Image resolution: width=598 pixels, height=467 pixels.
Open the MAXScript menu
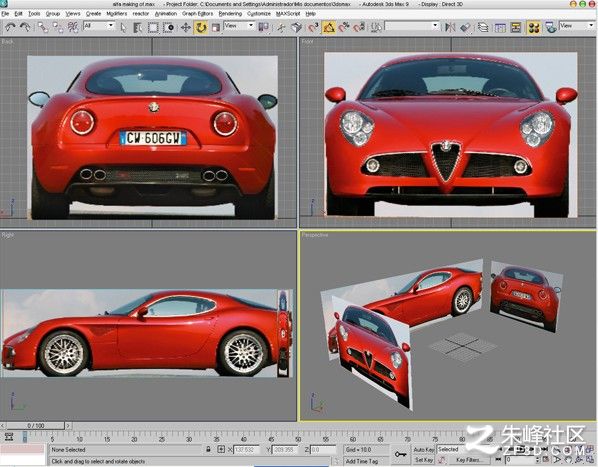[288, 14]
